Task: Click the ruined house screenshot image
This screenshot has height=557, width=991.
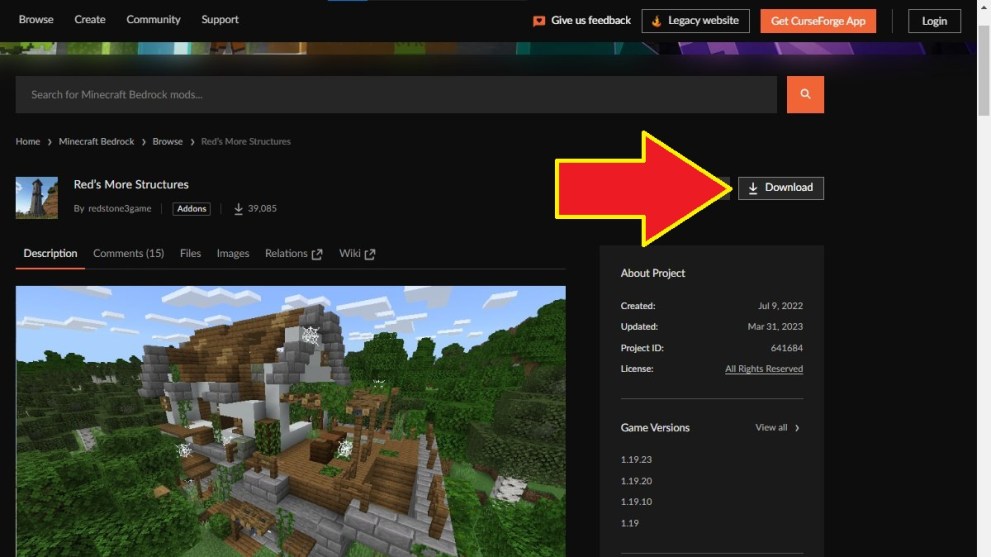Action: (x=291, y=421)
